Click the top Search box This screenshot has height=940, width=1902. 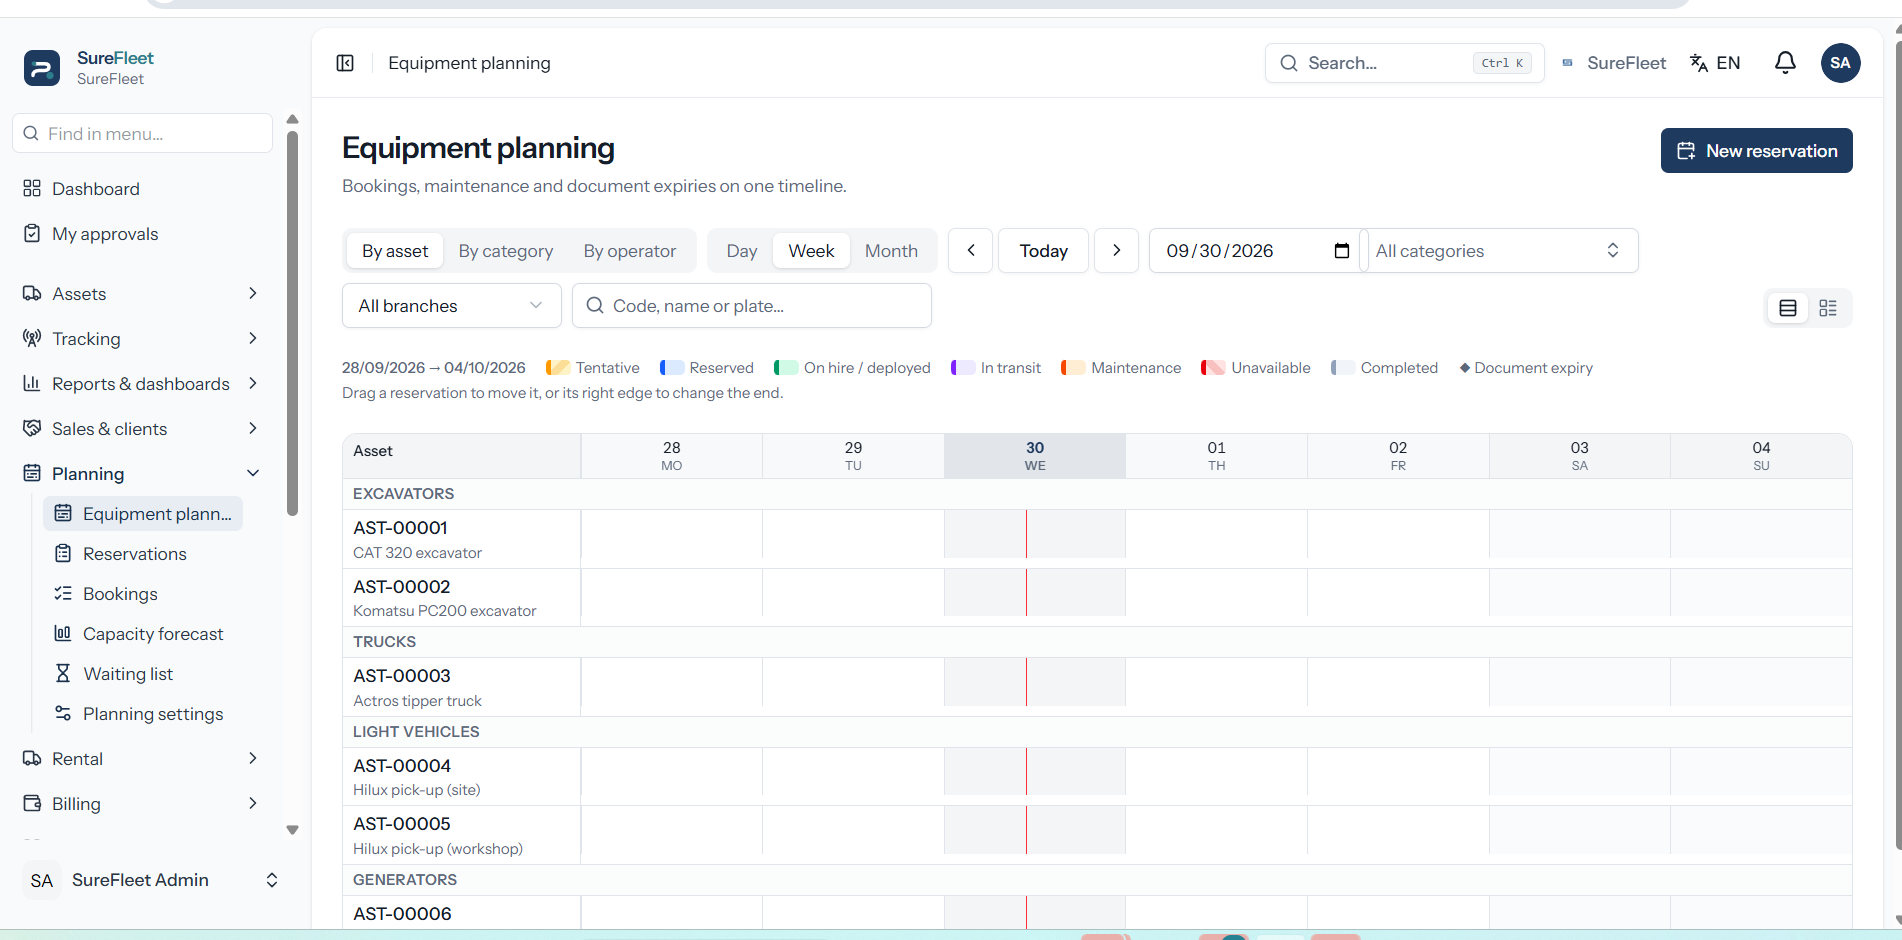click(x=1404, y=63)
